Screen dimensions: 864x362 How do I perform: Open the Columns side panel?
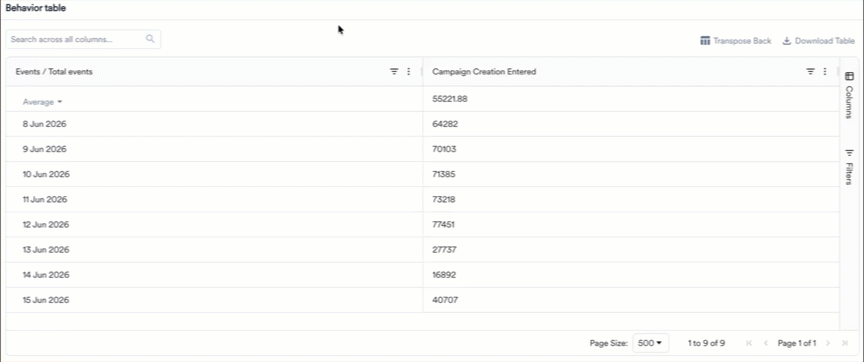[x=849, y=95]
